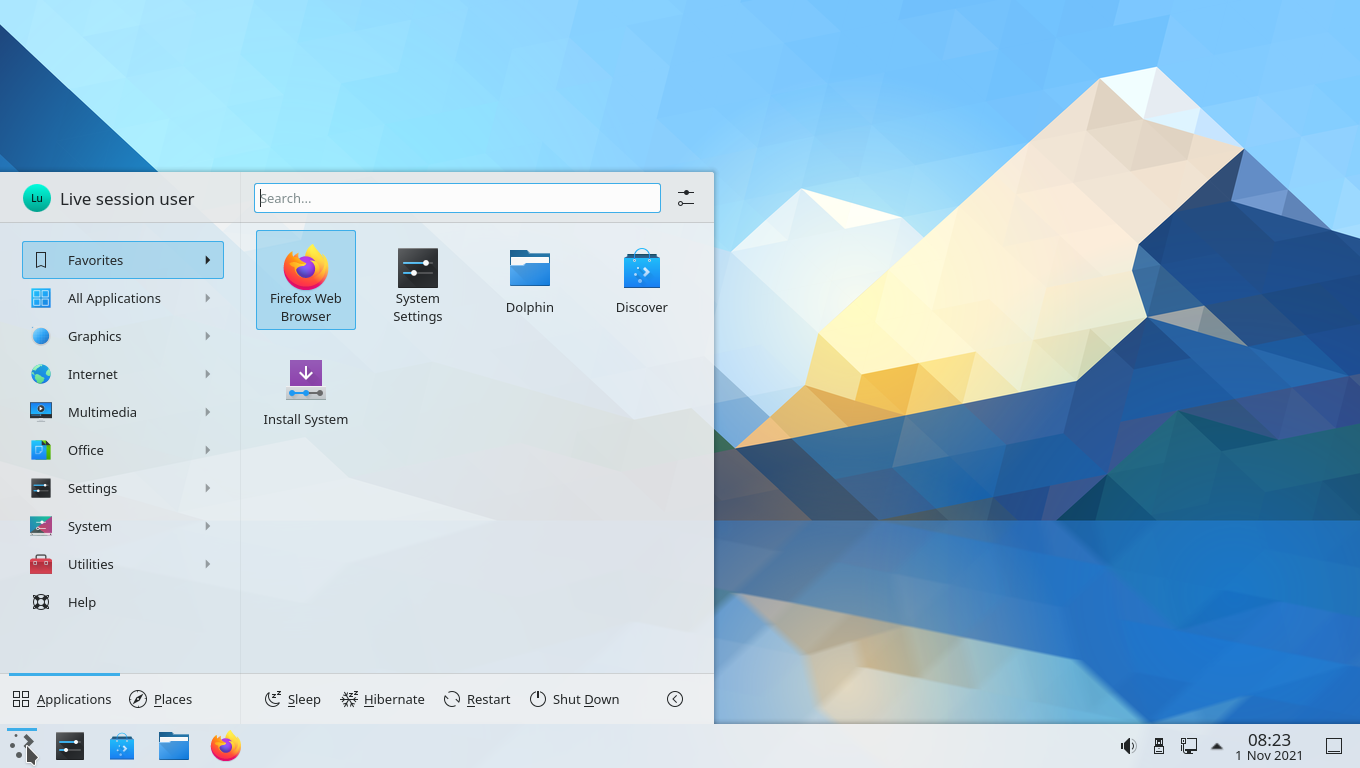This screenshot has height=768, width=1360.
Task: Open System Settings from the taskbar
Action: (x=70, y=746)
